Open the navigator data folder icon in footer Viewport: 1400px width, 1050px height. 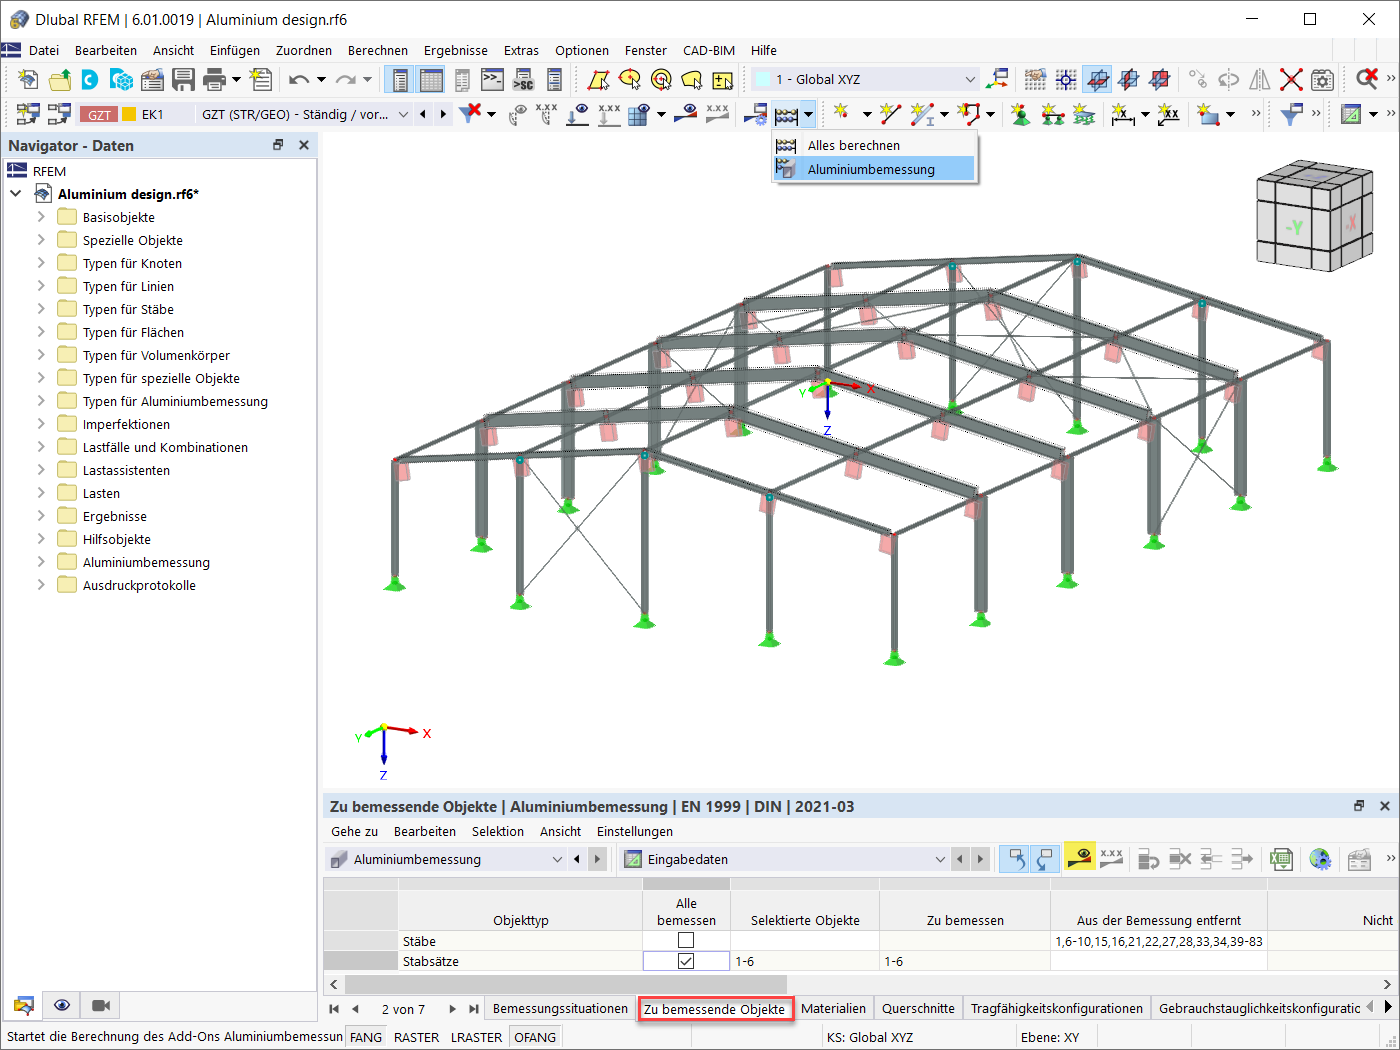pos(24,1005)
